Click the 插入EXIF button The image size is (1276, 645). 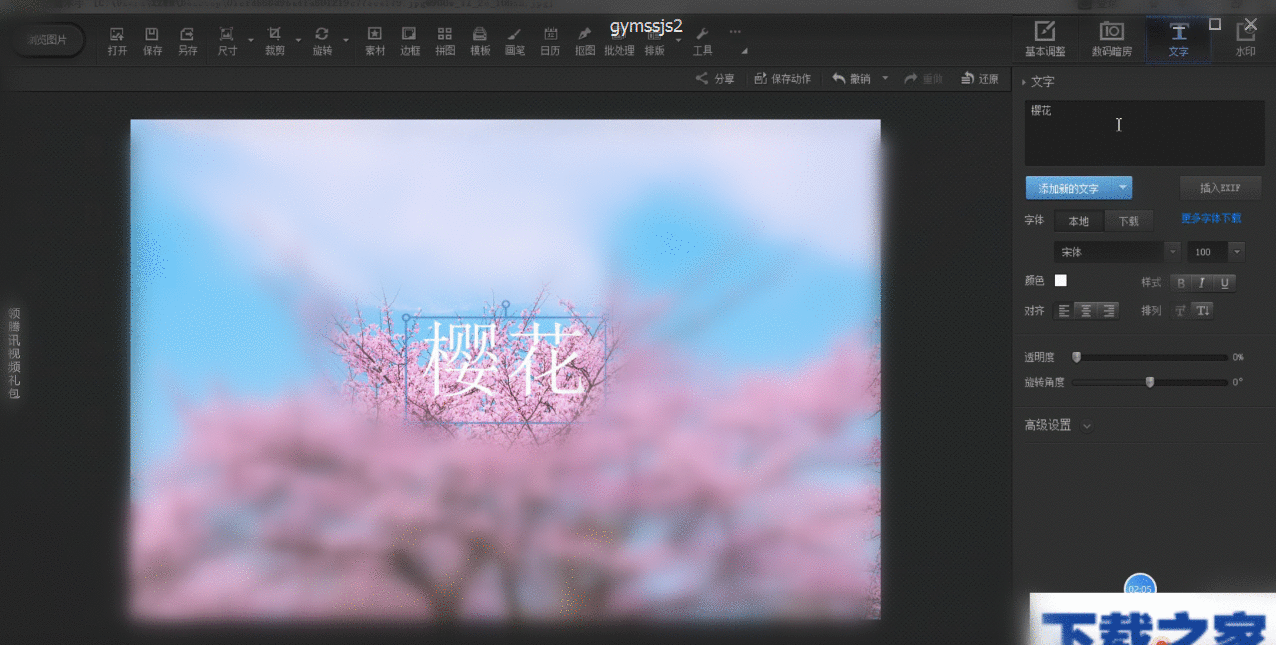(x=1220, y=188)
